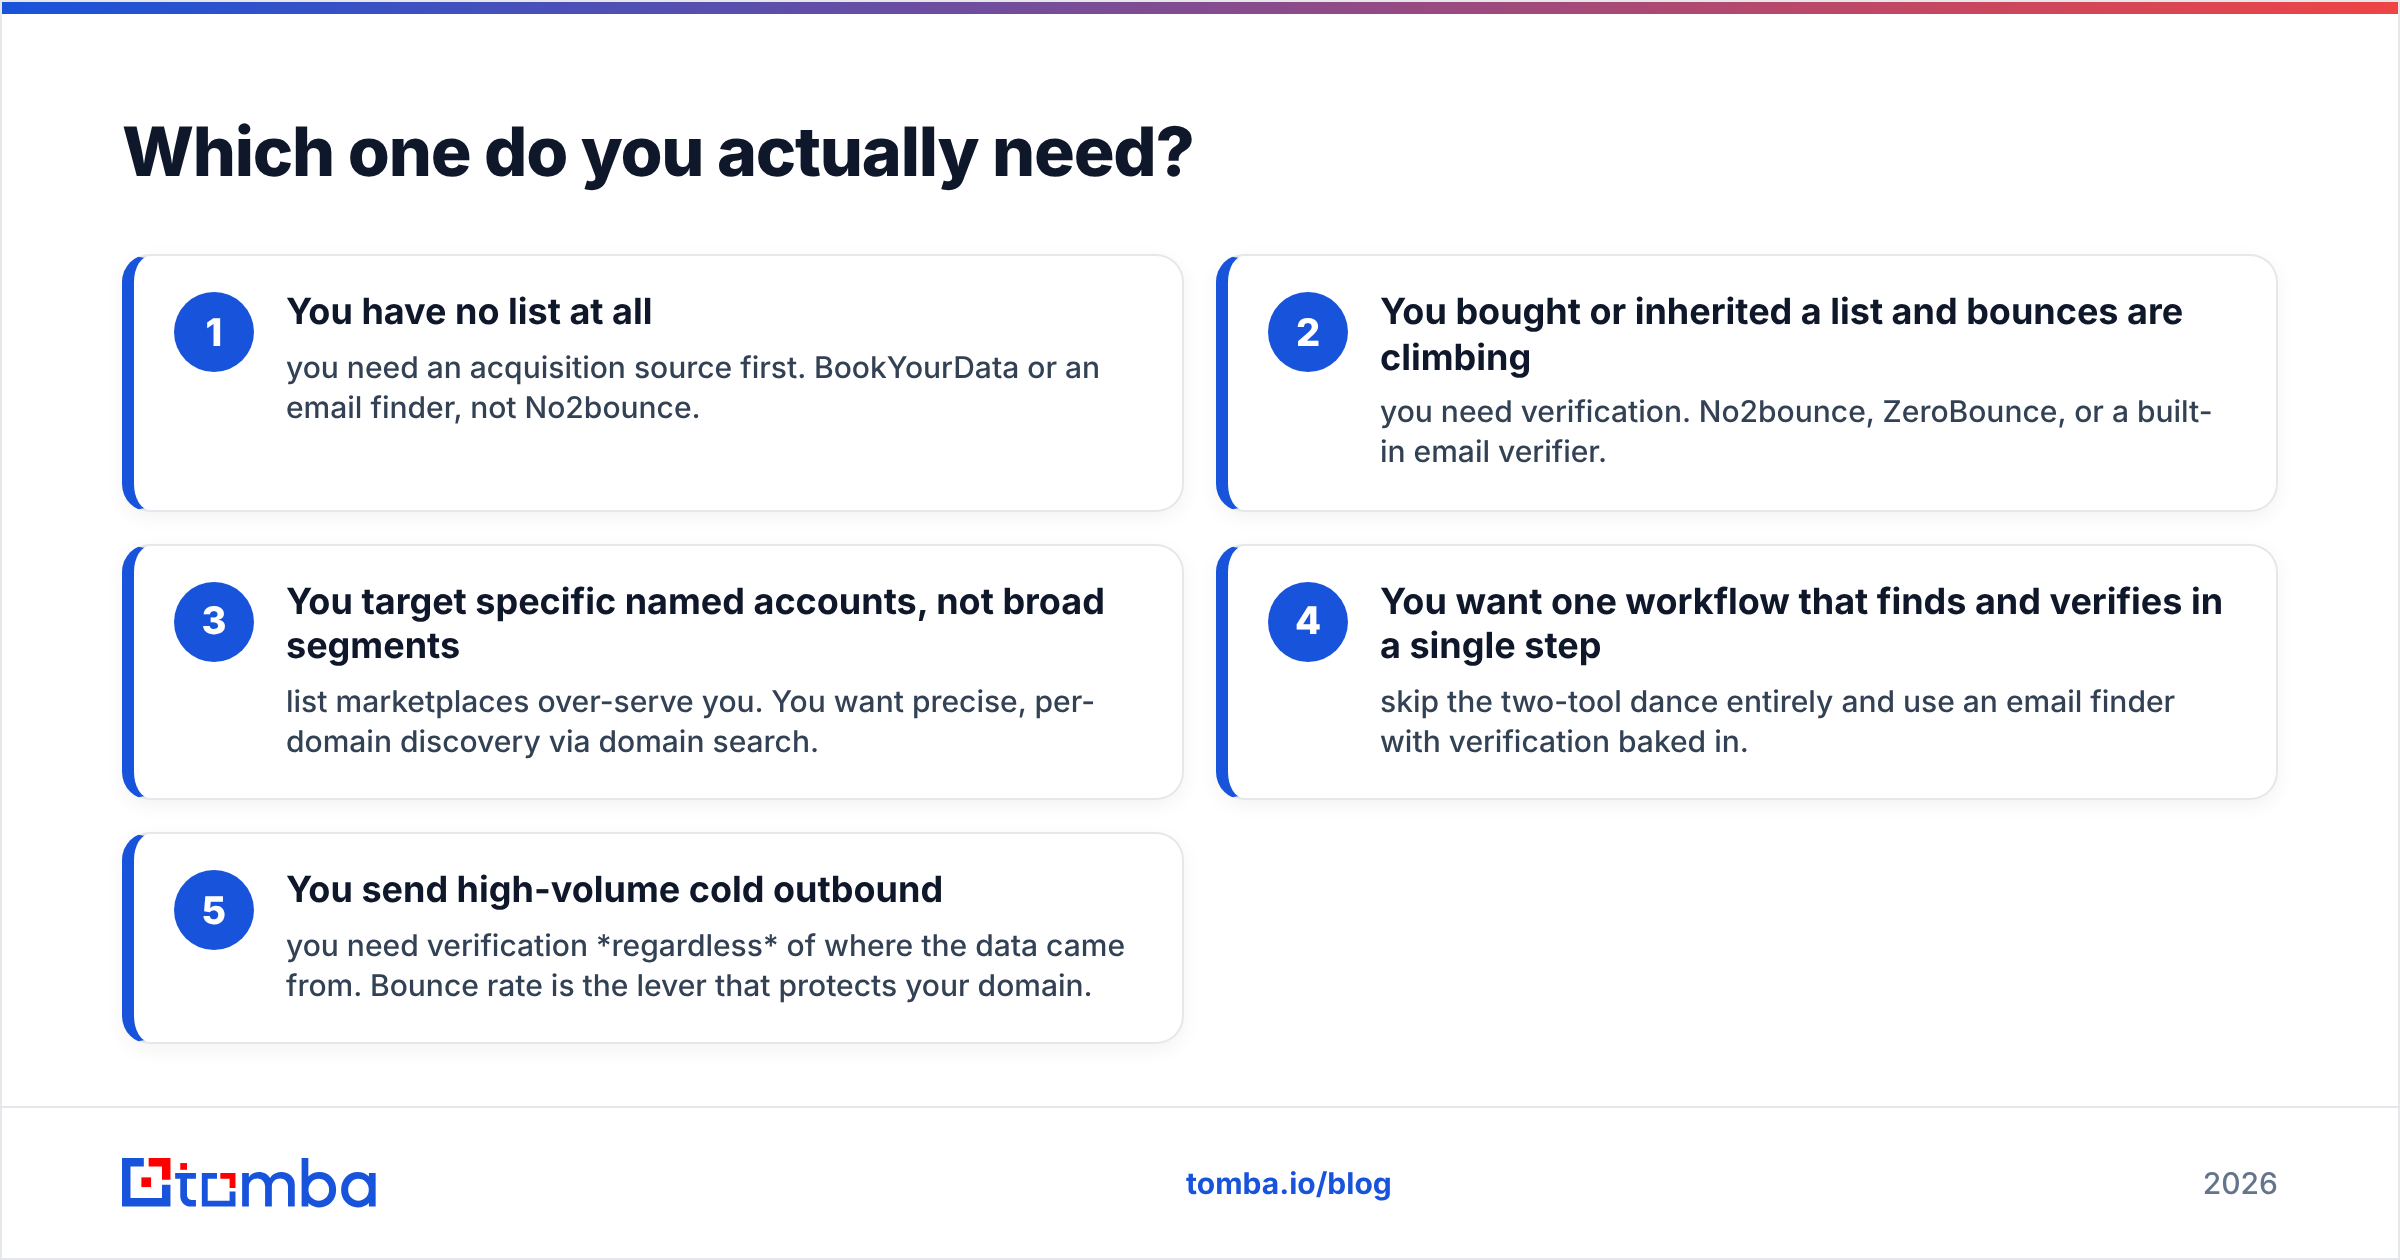Click the ZeroBounce verification description text
The width and height of the screenshot is (2400, 1260).
pos(1795,432)
